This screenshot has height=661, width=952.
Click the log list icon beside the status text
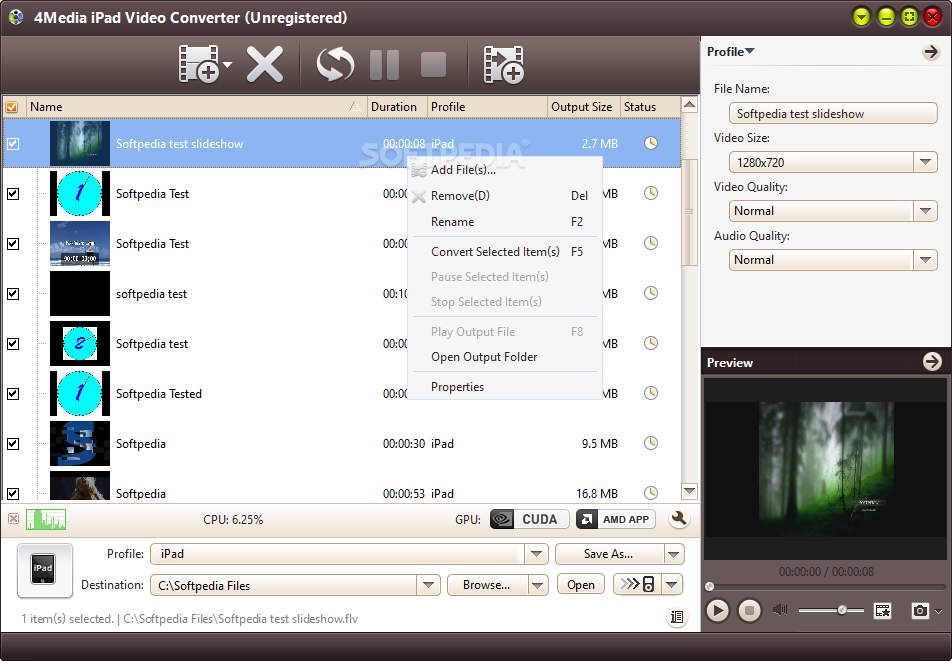(x=676, y=618)
